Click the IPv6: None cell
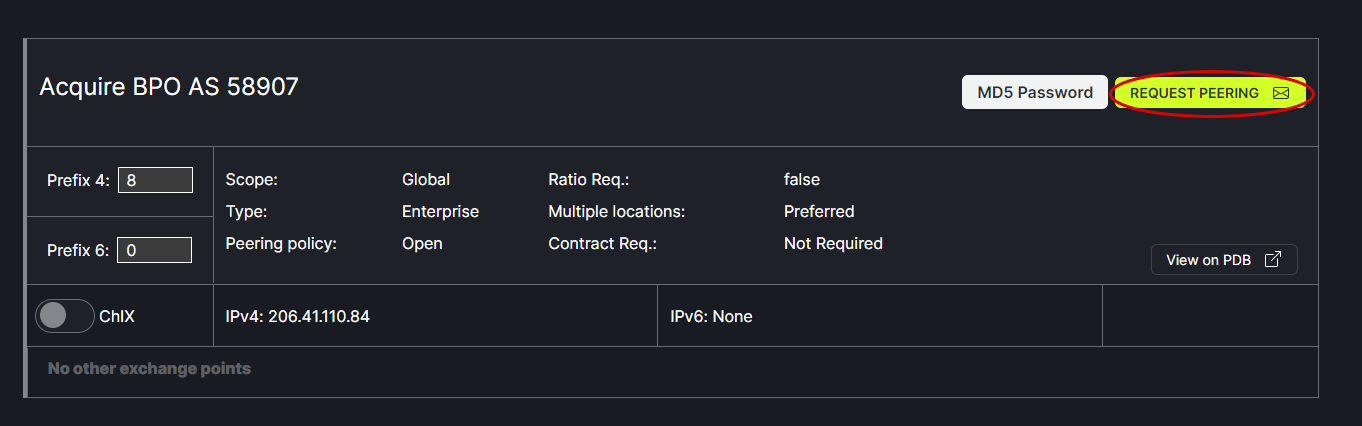The height and width of the screenshot is (426, 1362). tap(711, 316)
